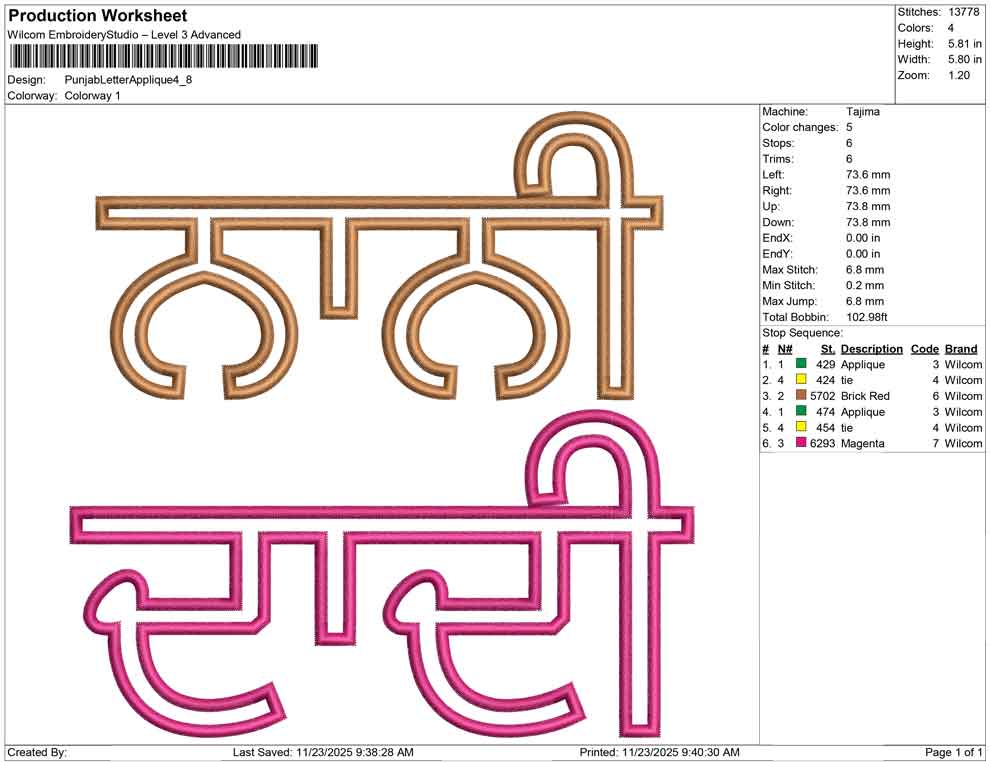Click the Description column header
The image size is (990, 762).
pyautogui.click(x=871, y=348)
